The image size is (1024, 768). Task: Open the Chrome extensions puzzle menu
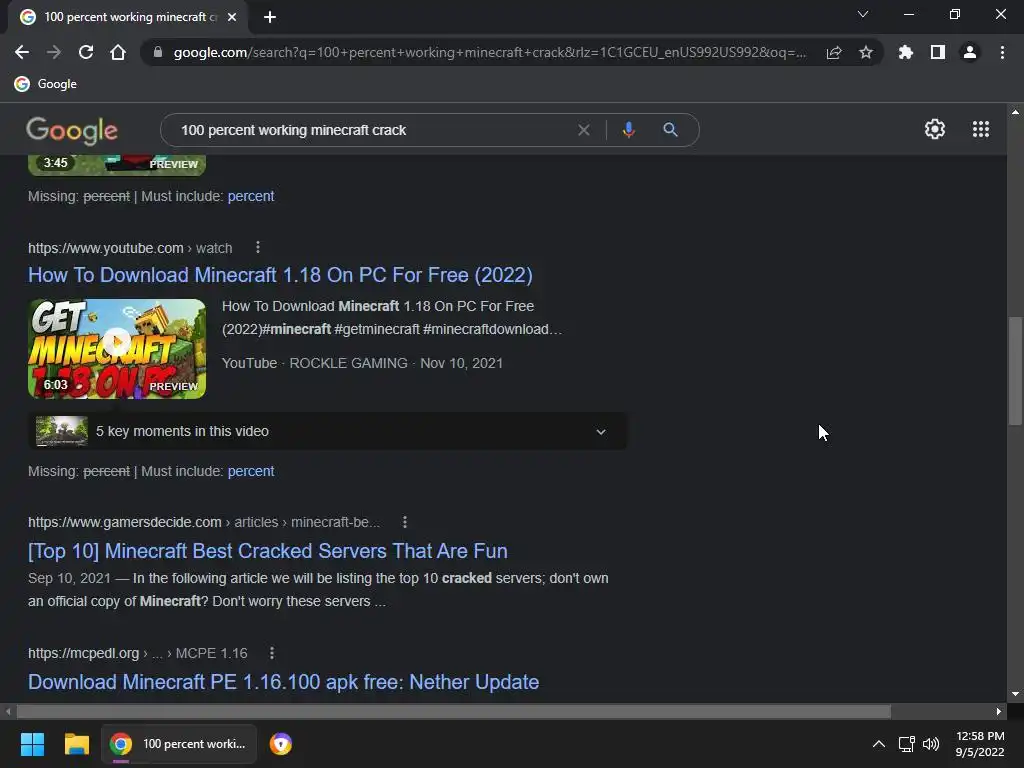905,52
